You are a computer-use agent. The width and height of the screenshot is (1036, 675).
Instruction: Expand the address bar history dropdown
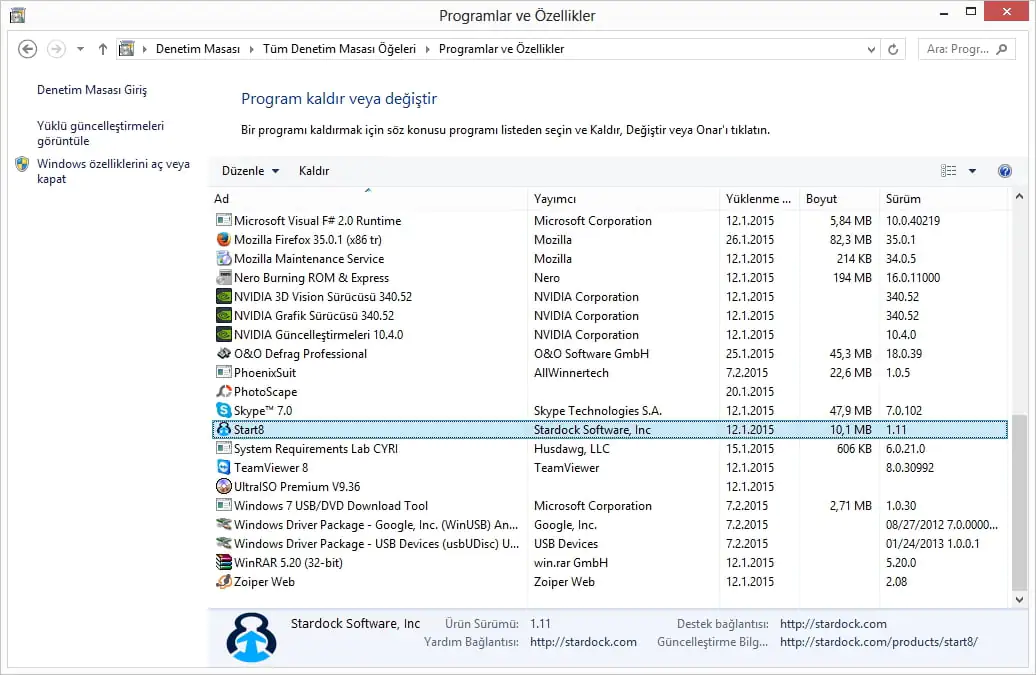click(872, 49)
